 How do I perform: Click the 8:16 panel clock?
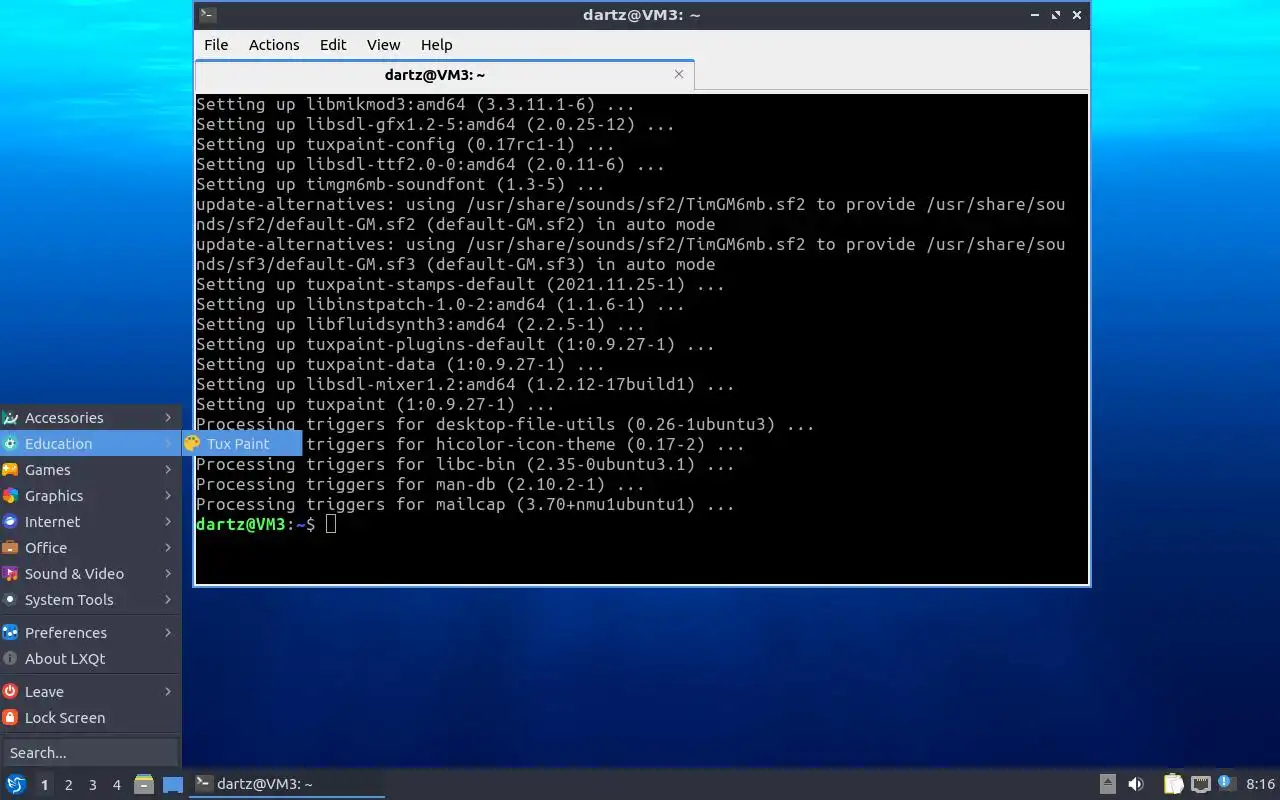point(1260,784)
